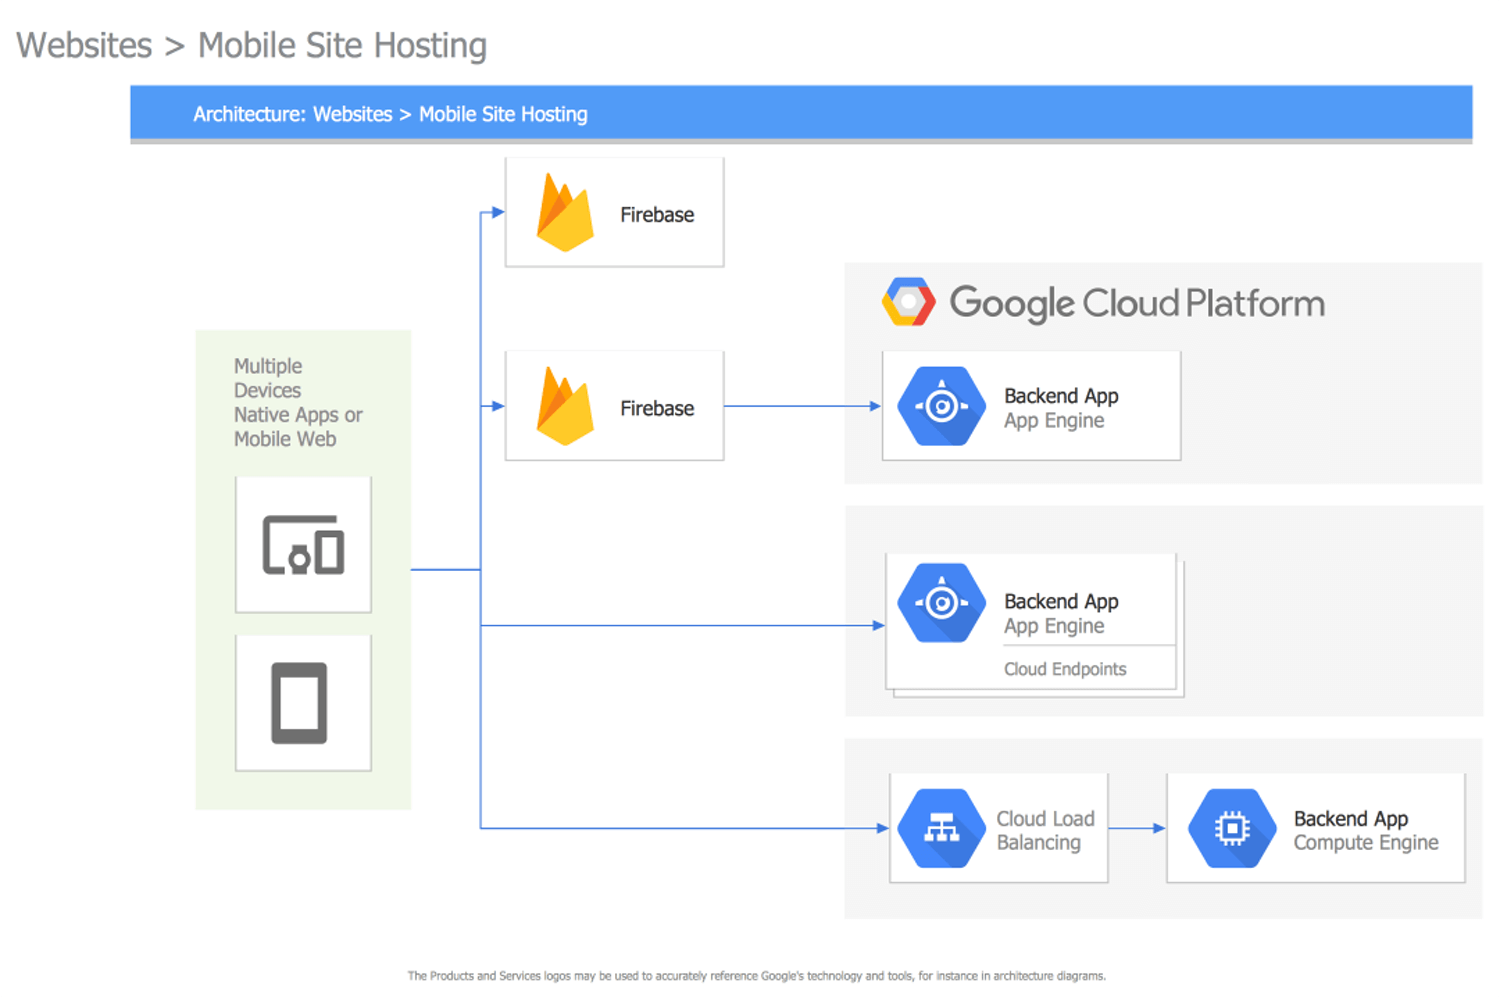This screenshot has width=1500, height=997.
Task: Select the Multiple Devices Native Apps description
Action: (298, 402)
